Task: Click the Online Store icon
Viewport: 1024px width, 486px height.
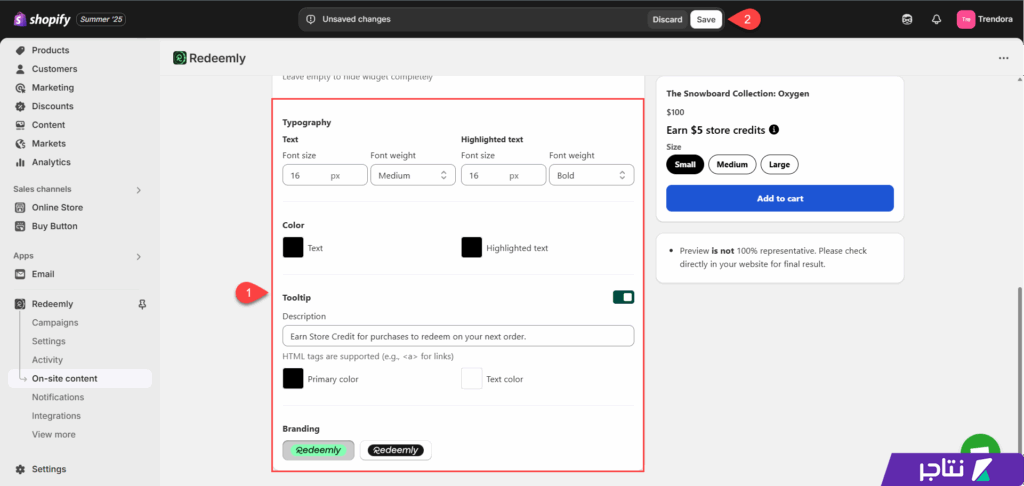Action: pos(20,208)
